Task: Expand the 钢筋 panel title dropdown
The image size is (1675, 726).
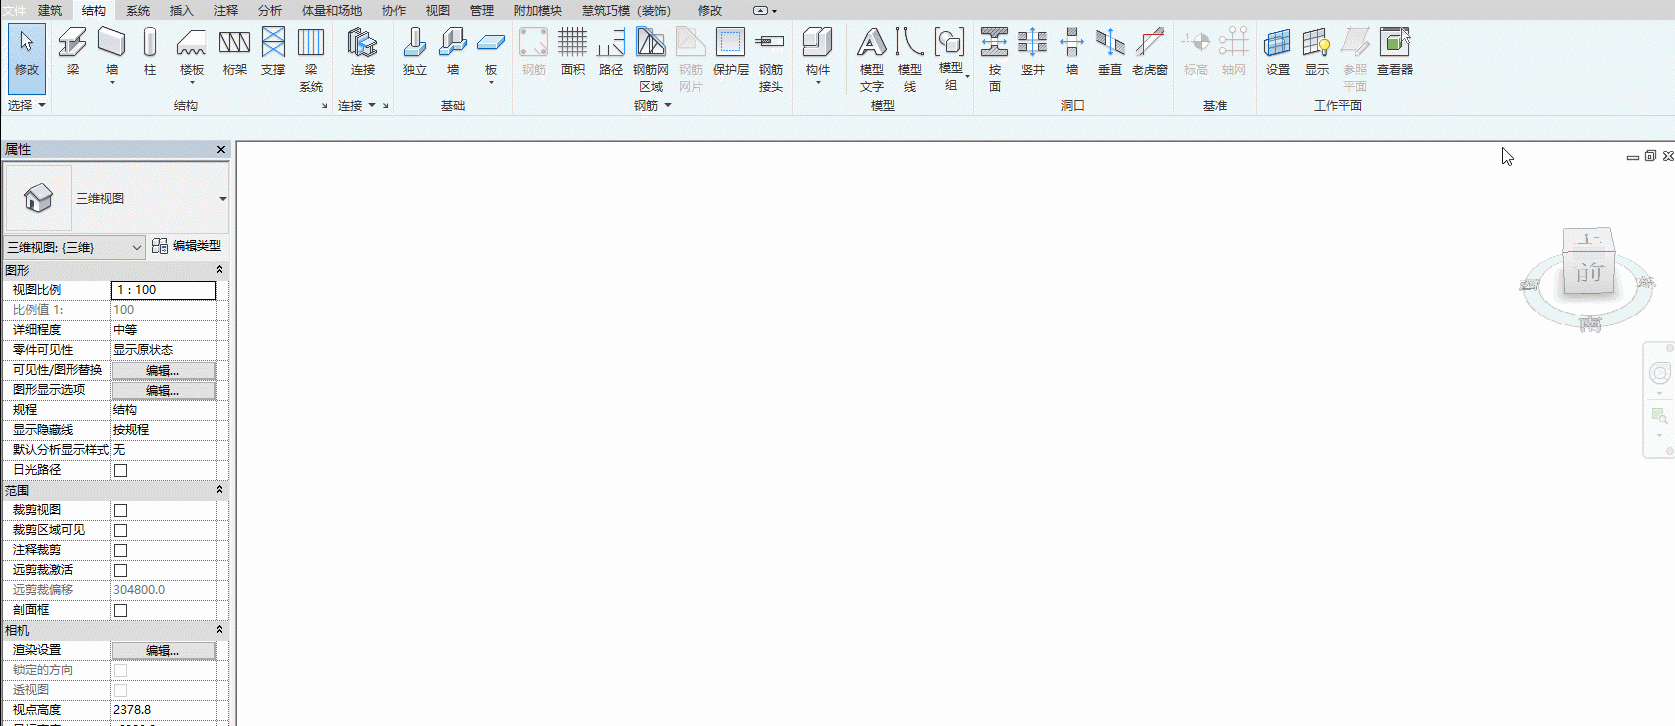Action: point(652,105)
